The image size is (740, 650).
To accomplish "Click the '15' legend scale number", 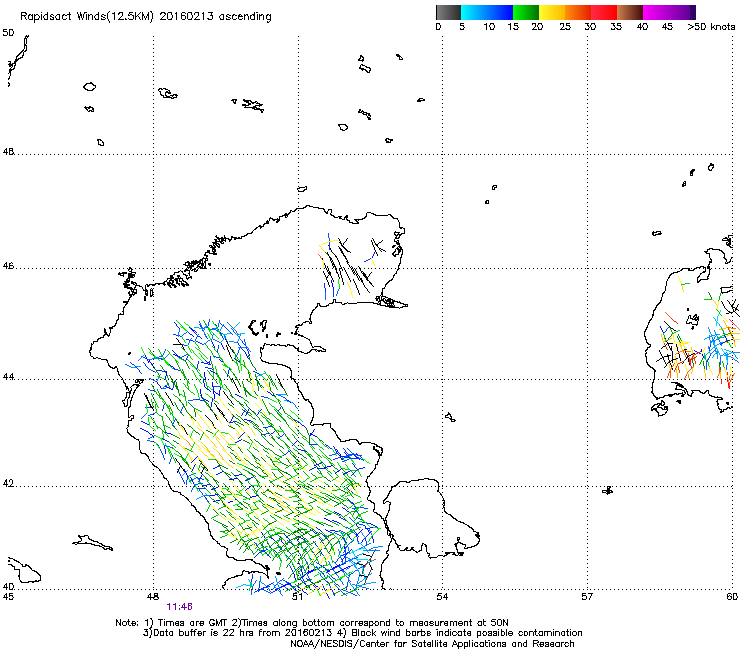I will pyautogui.click(x=513, y=27).
